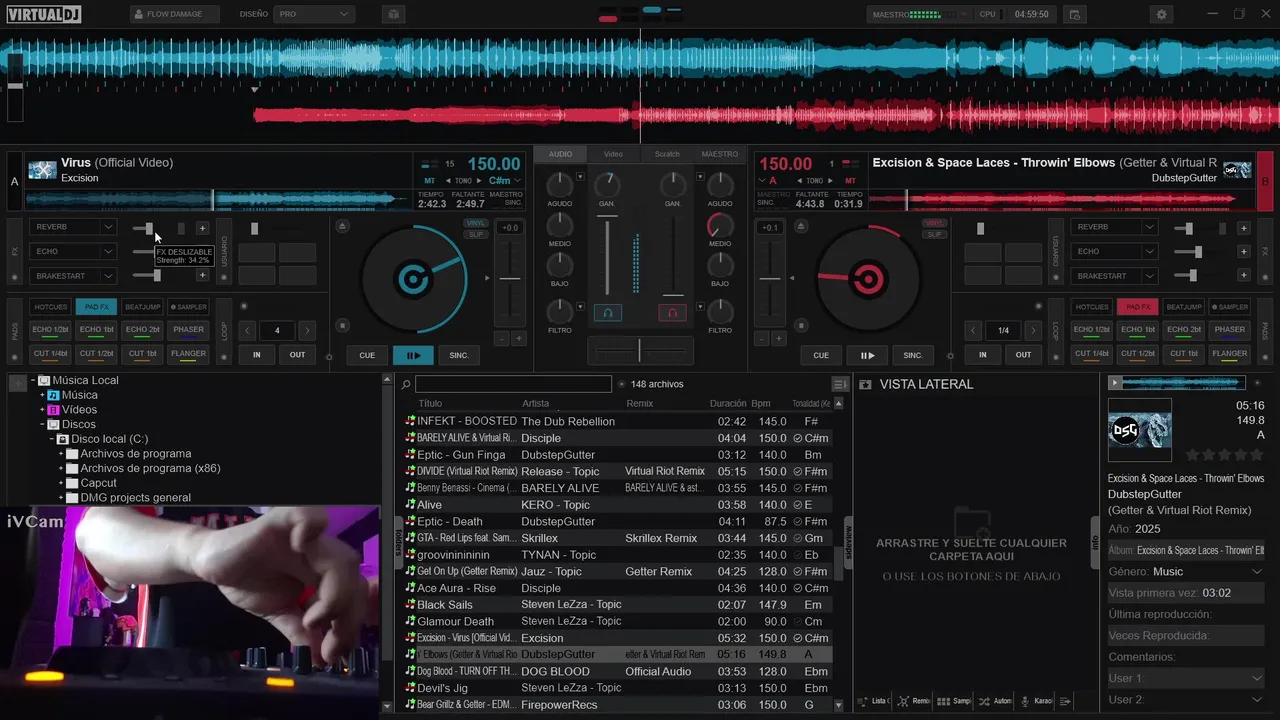Open the PRO layout dropdown
Viewport: 1280px width, 720px height.
pos(314,14)
